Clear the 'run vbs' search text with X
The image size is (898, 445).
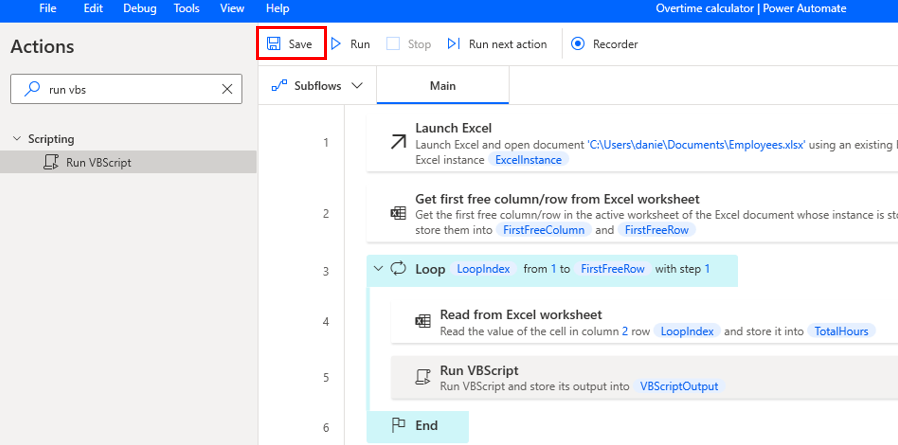coord(227,89)
